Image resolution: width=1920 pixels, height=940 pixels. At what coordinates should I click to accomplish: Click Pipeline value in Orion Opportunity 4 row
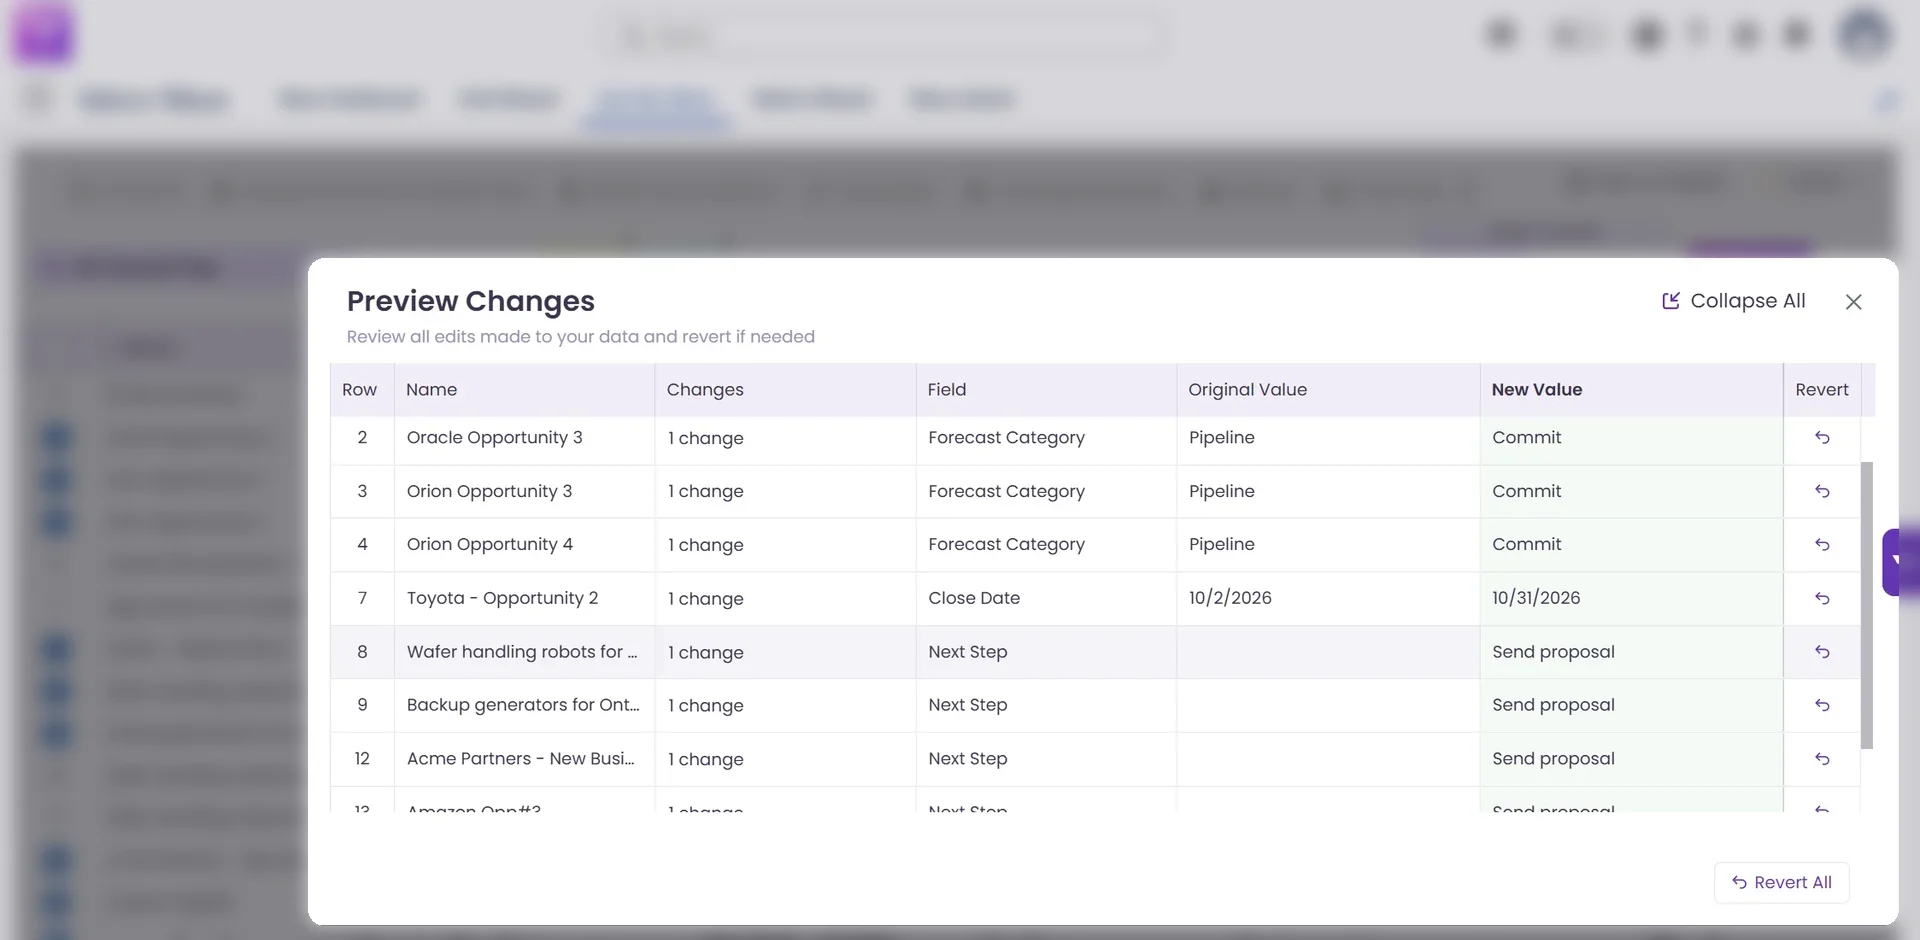click(x=1328, y=545)
